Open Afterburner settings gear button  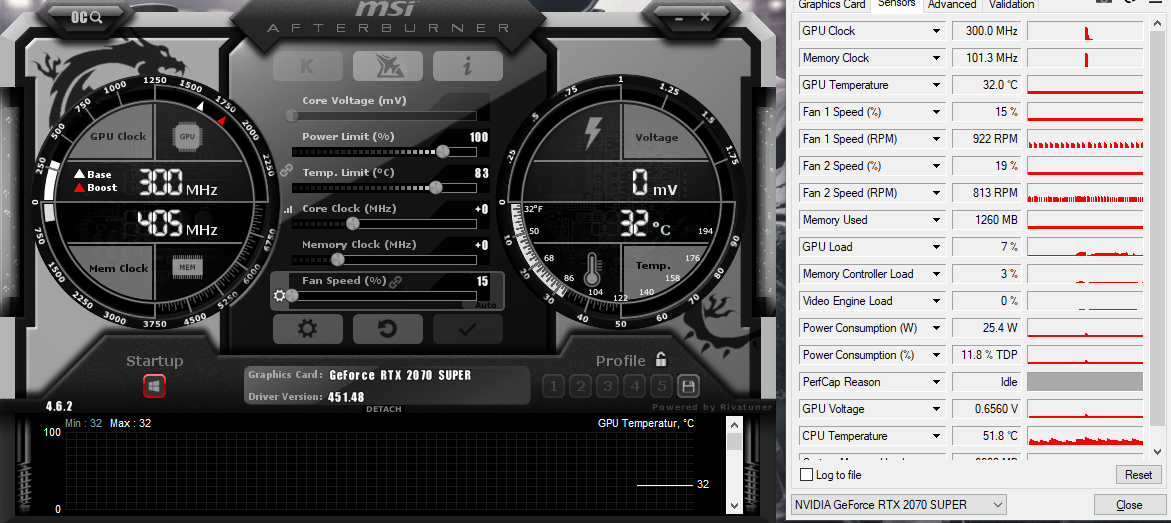coord(308,329)
